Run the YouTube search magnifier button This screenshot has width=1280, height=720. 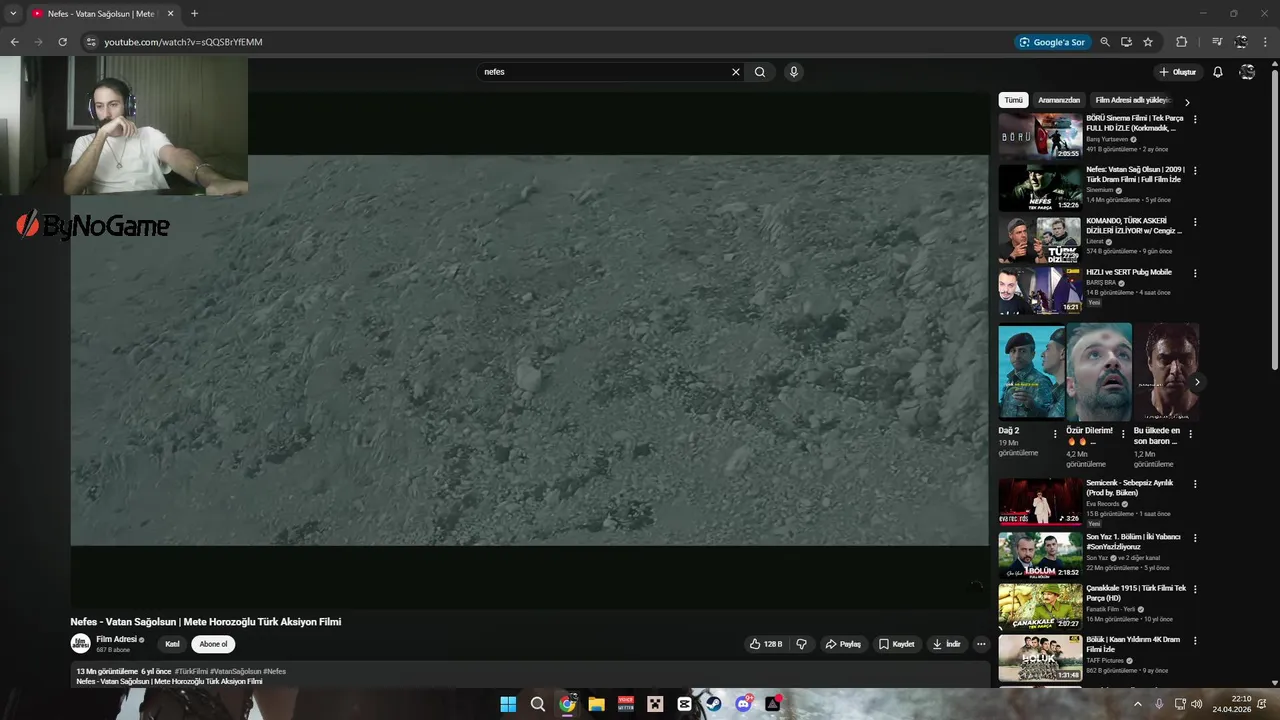(x=760, y=72)
